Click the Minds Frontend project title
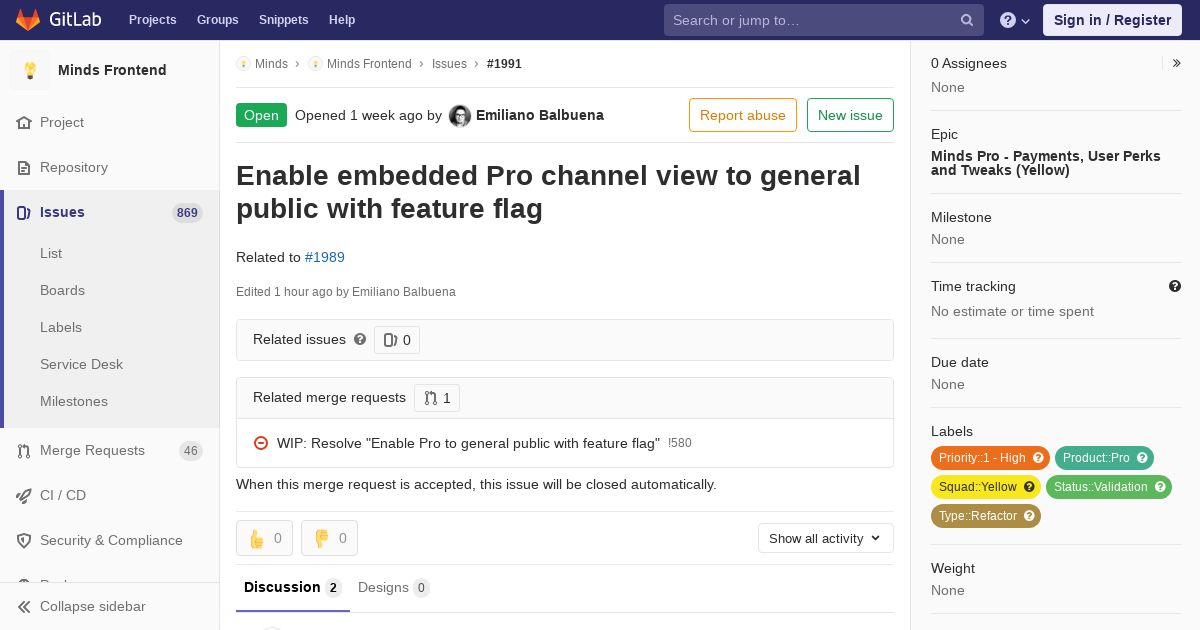The image size is (1200, 630). (x=112, y=70)
